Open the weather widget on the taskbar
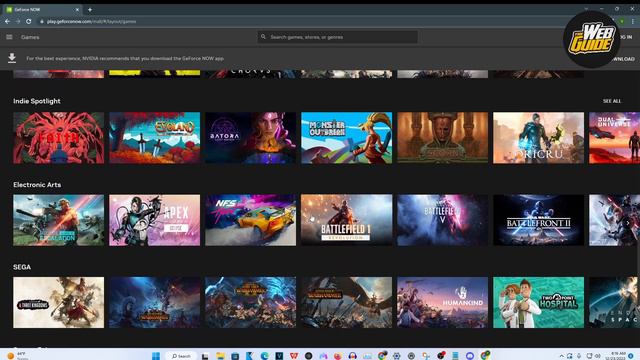 point(16,356)
